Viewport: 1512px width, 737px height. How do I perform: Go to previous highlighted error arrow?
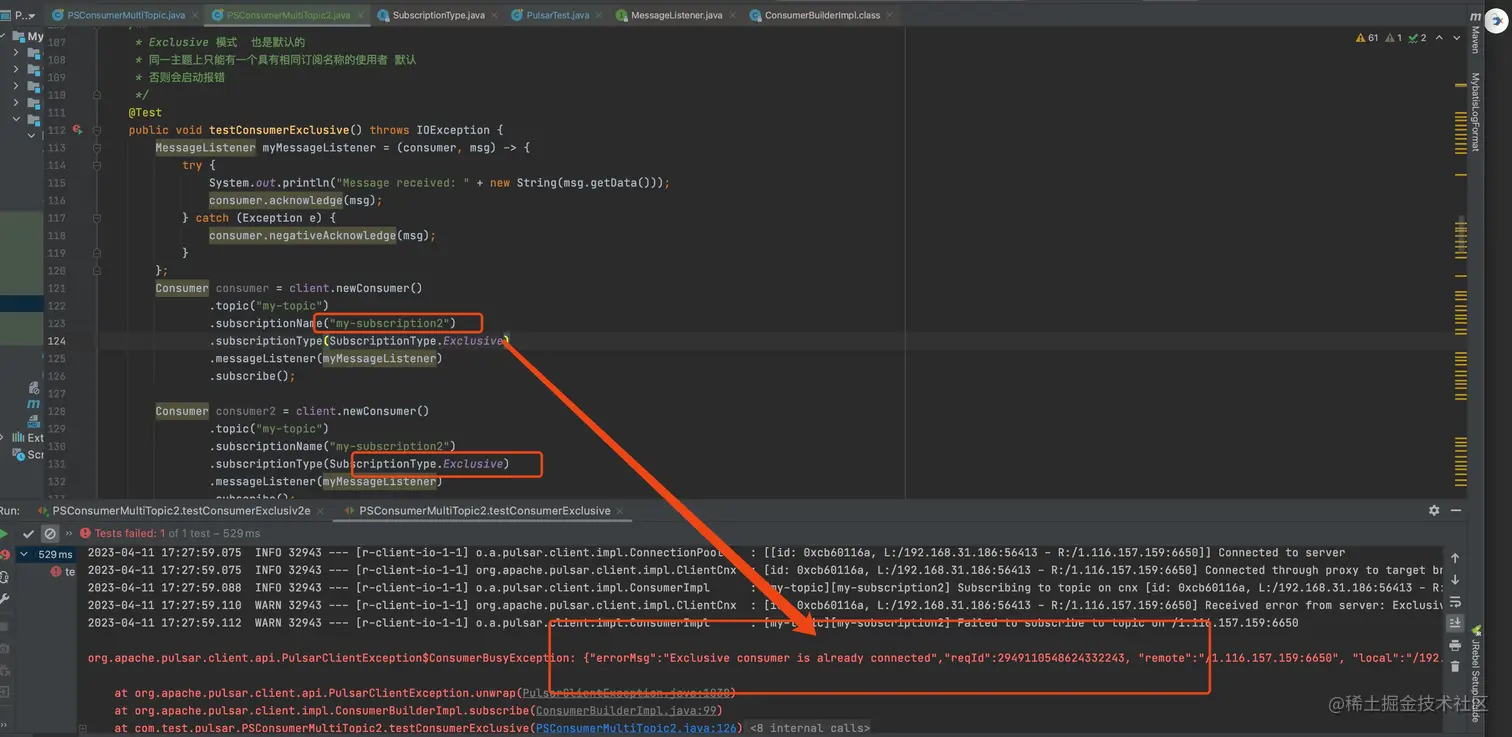click(1438, 38)
